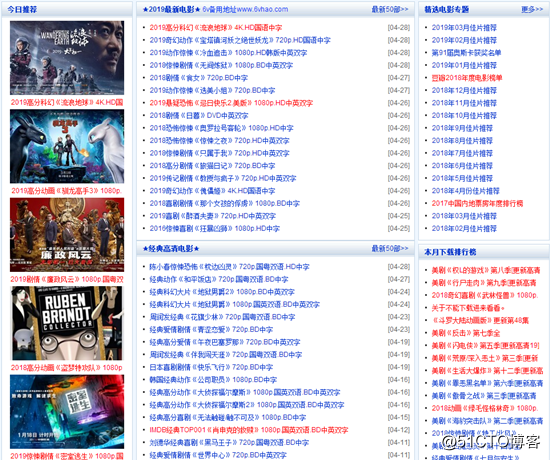Open the 流浪地球 movie poster thumbnail

(x=67, y=58)
